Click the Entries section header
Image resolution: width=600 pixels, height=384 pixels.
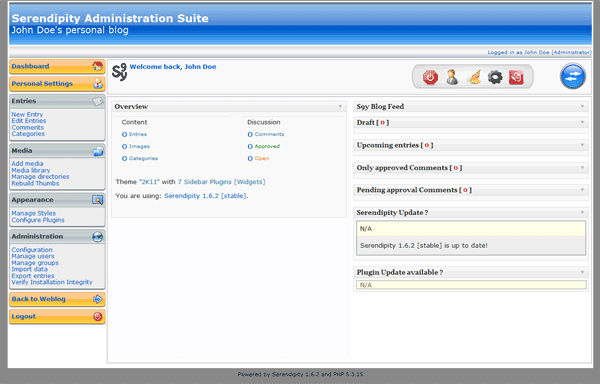point(57,101)
